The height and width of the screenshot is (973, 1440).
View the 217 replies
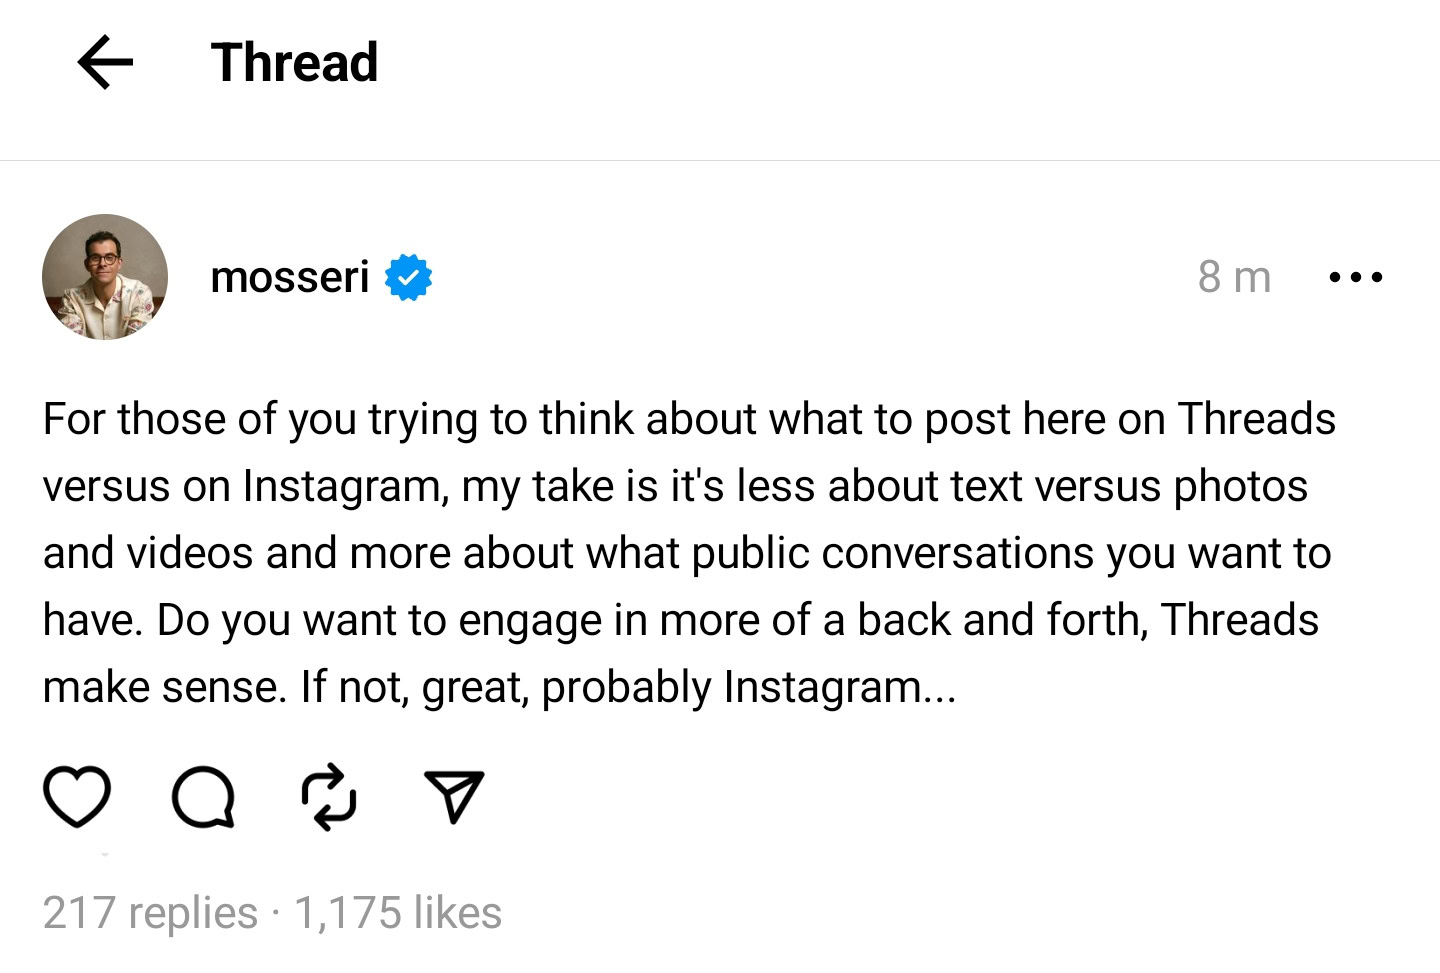point(150,913)
